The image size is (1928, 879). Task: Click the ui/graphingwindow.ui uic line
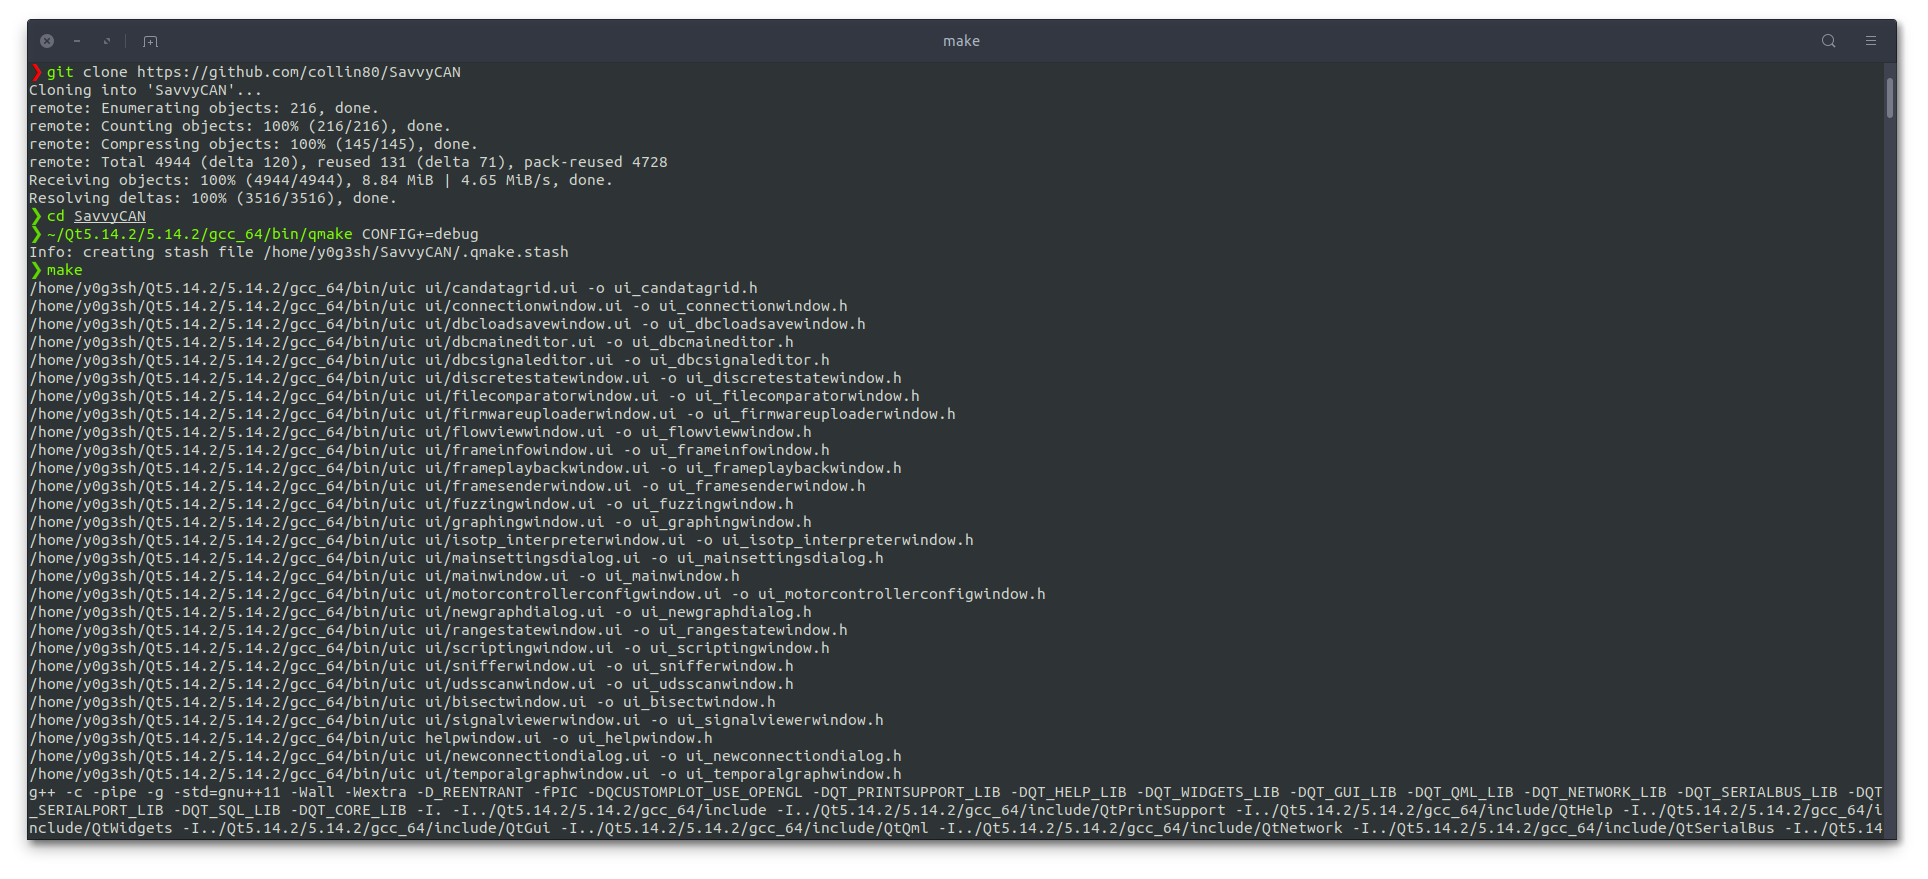point(420,522)
